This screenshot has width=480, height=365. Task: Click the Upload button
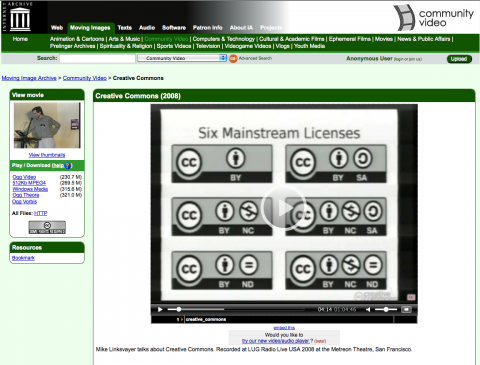coord(459,59)
